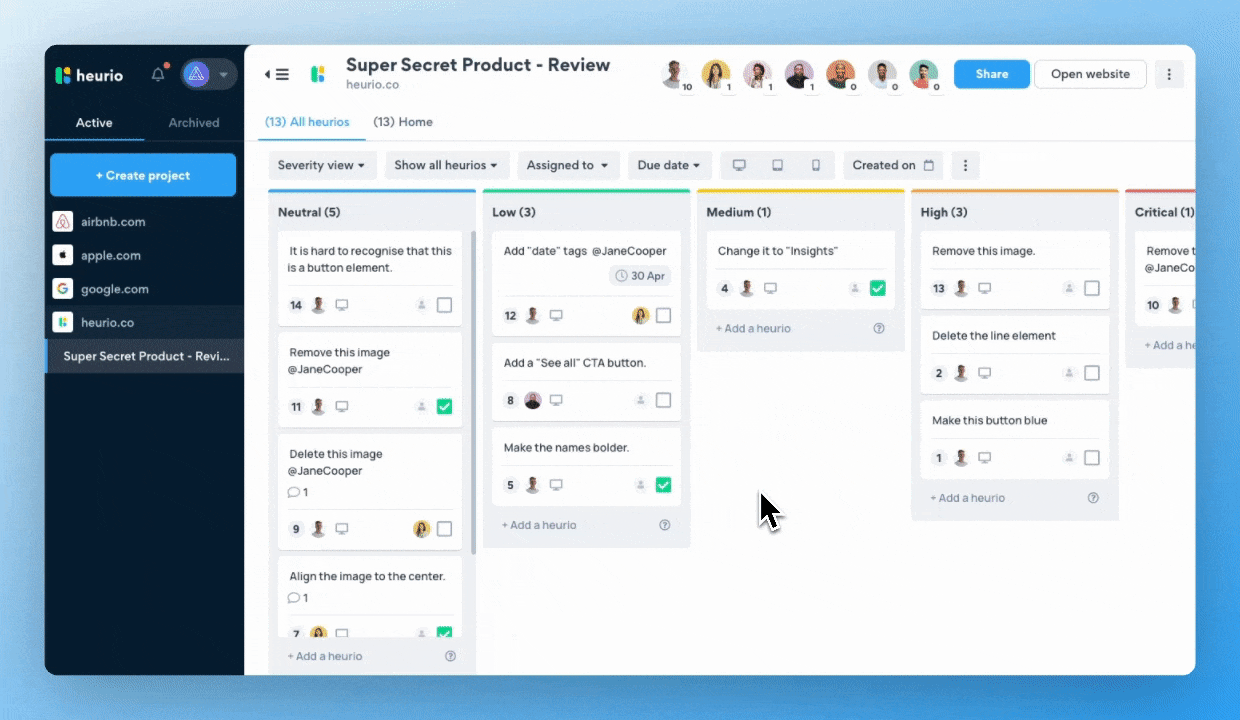Screen dimensions: 1240x720
Task: Uncheck the "Change it to Insights" checkbox
Action: click(x=877, y=288)
